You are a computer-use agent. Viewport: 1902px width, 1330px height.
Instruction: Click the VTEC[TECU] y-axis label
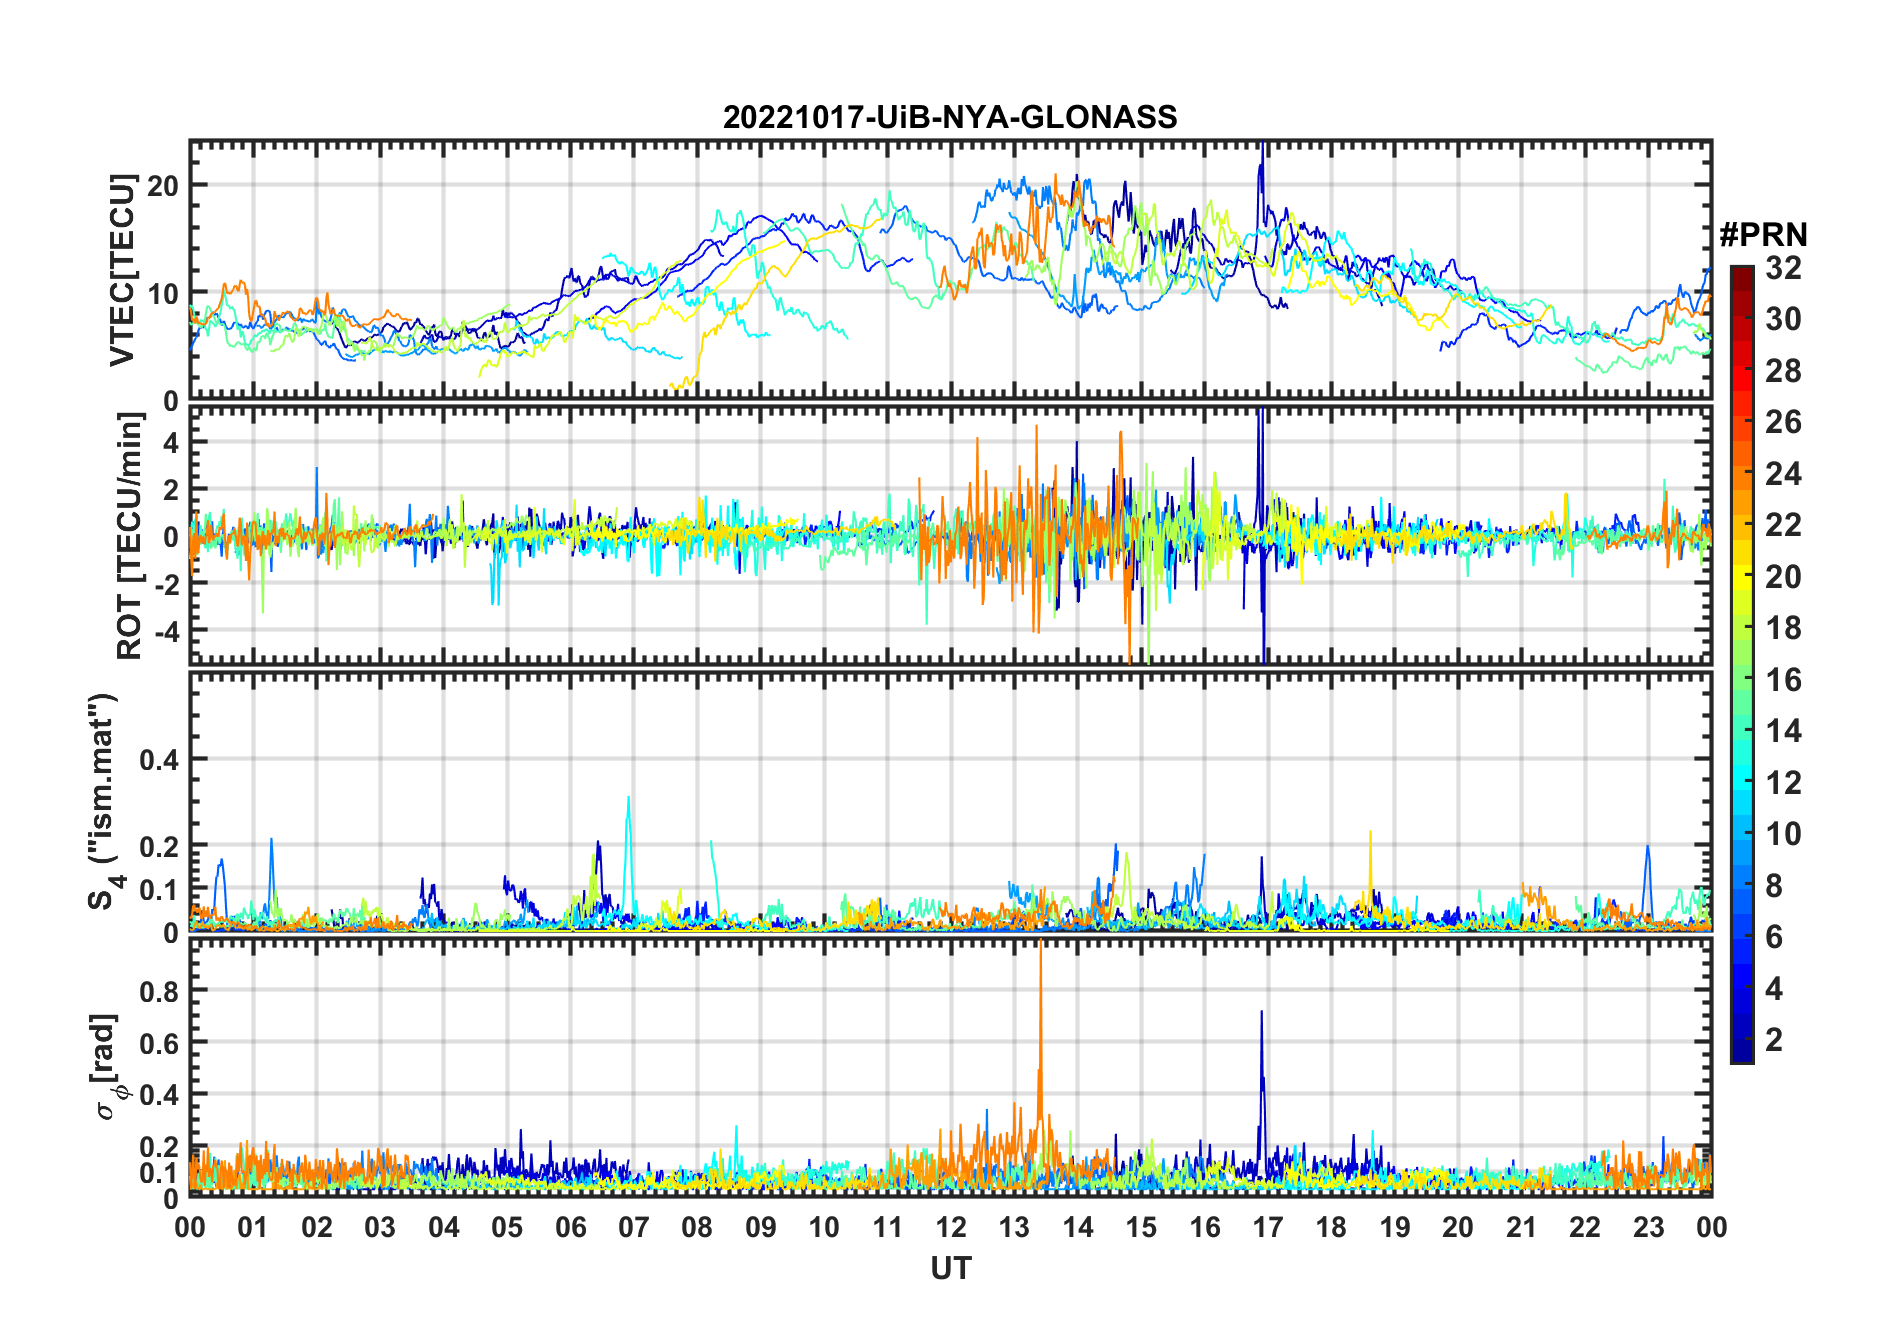pos(122,270)
